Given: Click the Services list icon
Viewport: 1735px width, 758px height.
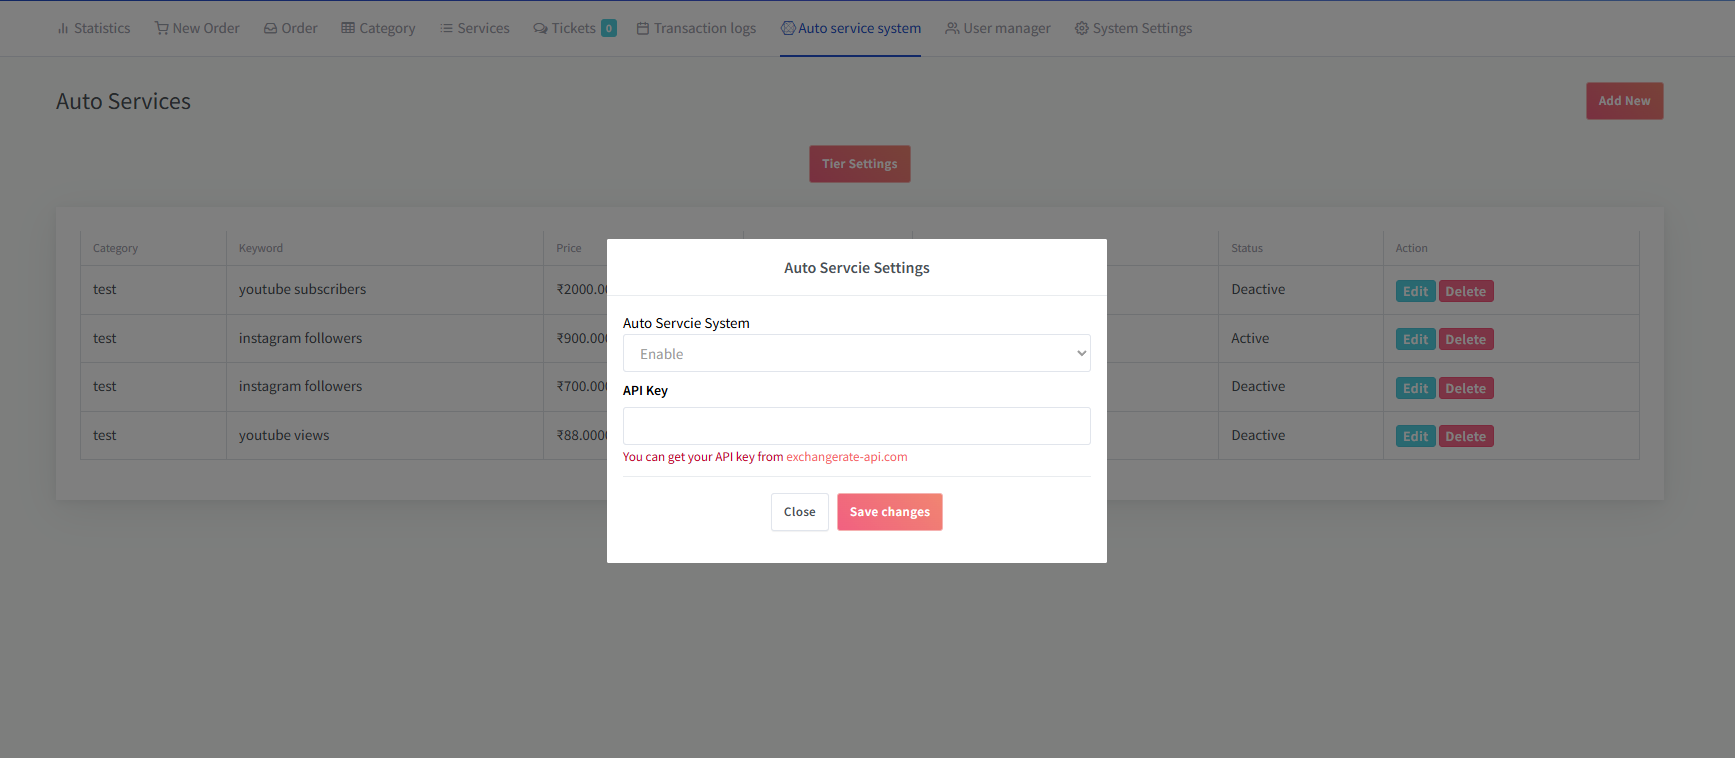Looking at the screenshot, I should (446, 29).
